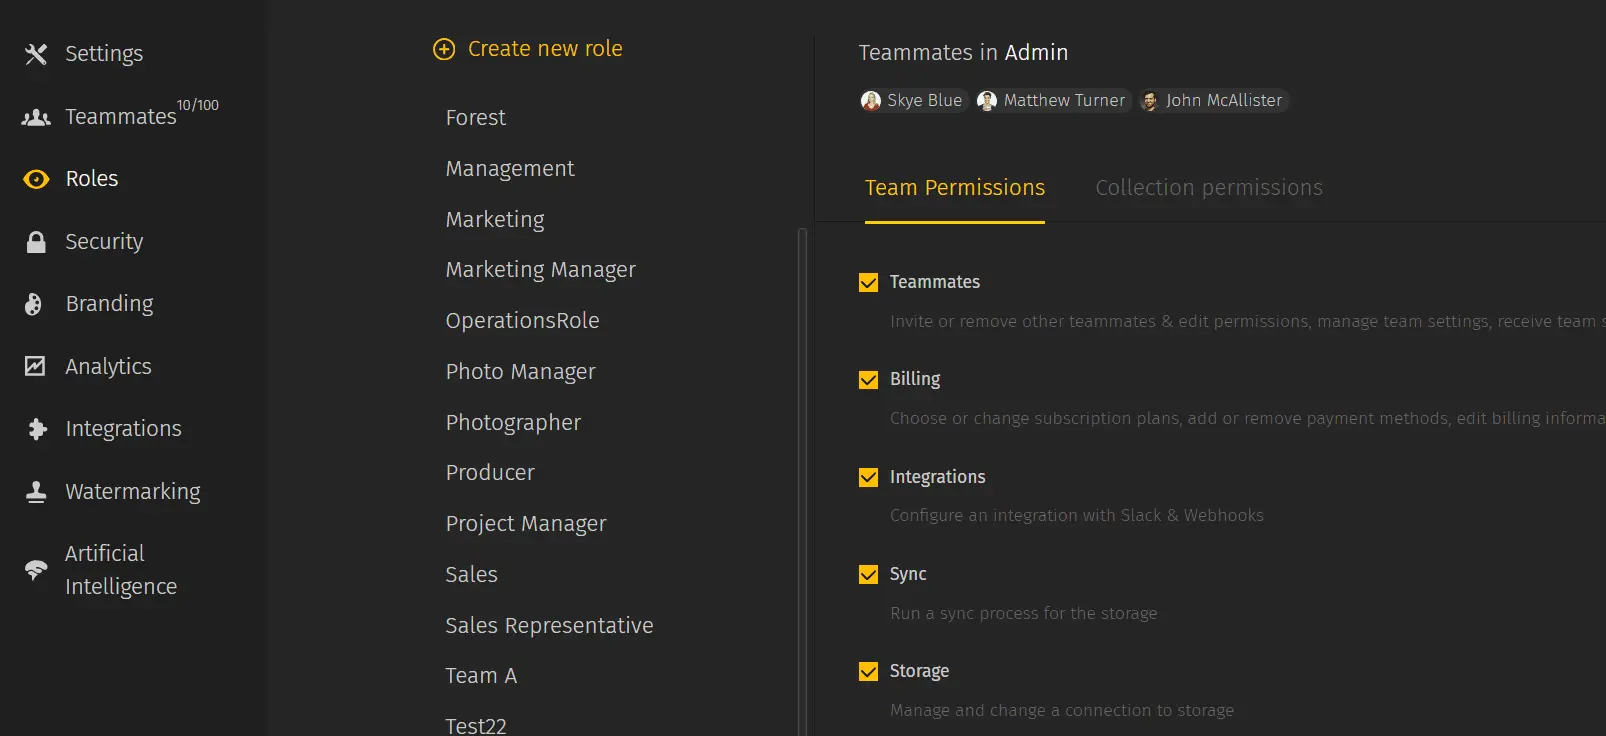
Task: Click the Branding palette icon
Action: tap(34, 304)
